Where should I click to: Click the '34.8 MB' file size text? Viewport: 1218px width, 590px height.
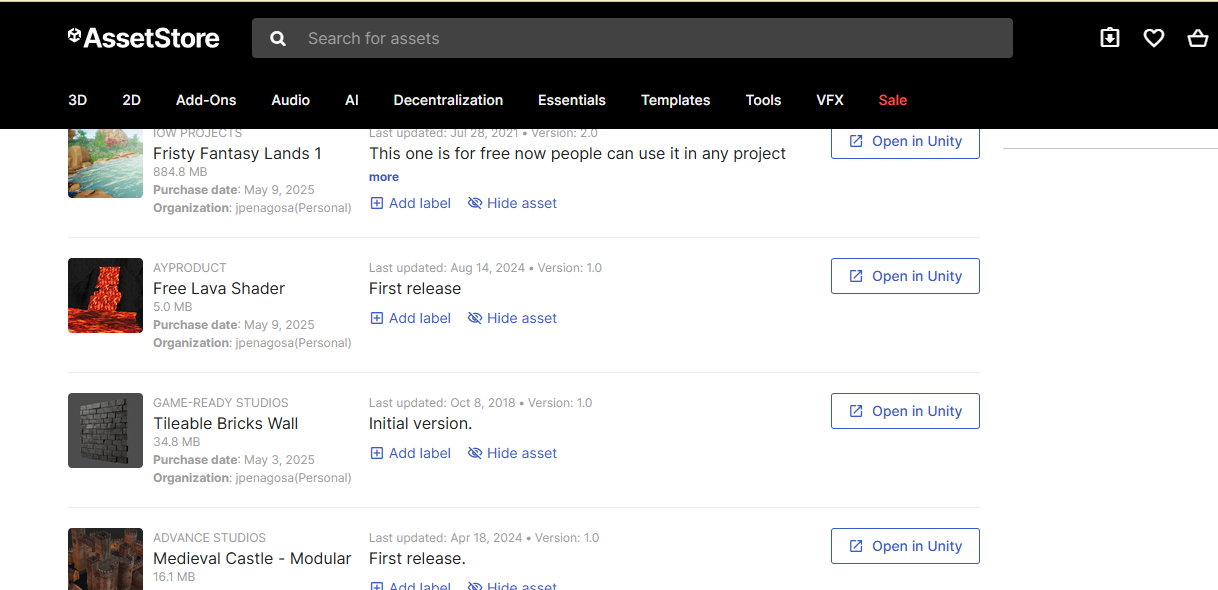[x=177, y=442]
